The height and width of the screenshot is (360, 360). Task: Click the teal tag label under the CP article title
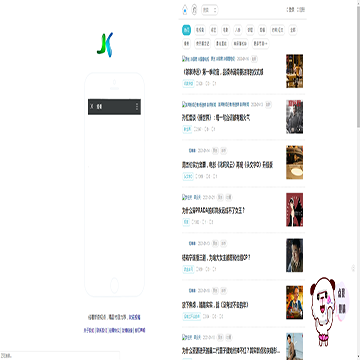[188, 269]
